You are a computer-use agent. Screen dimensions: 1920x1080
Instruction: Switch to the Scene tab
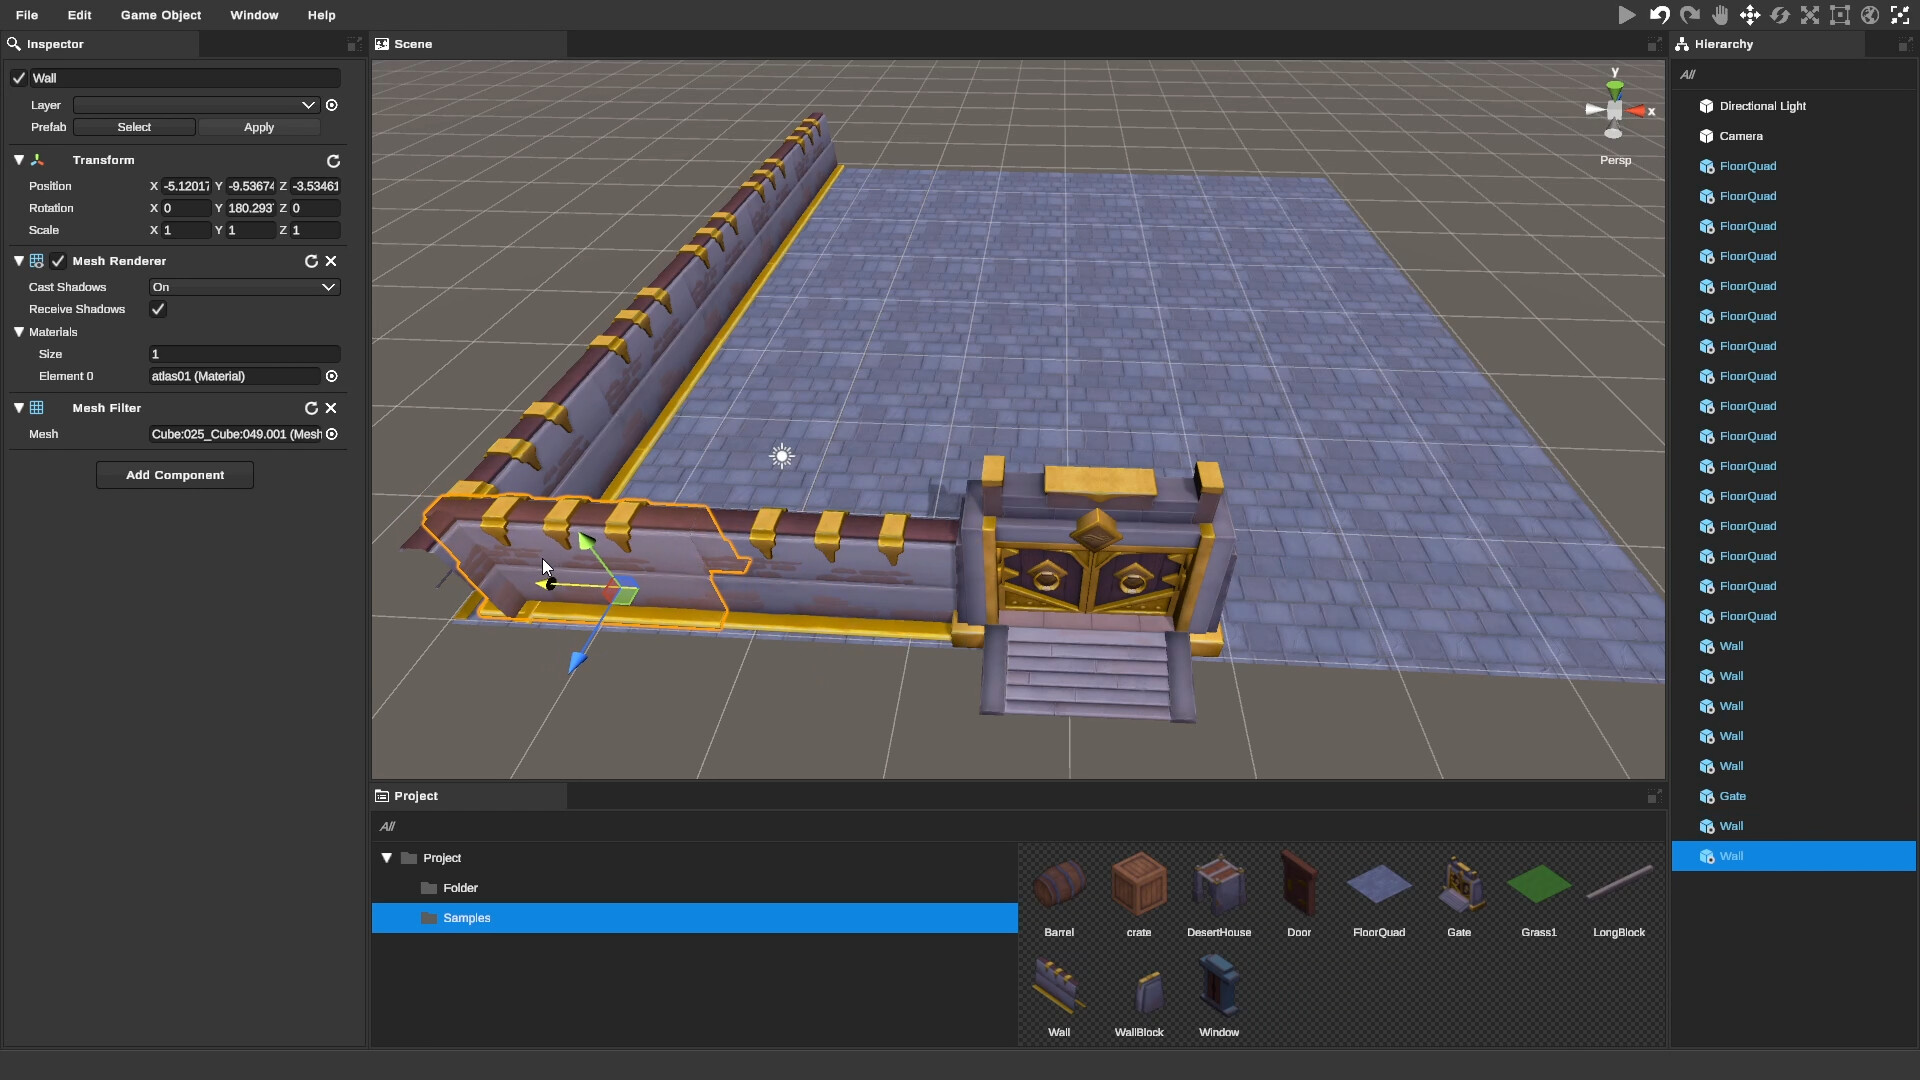(x=413, y=44)
